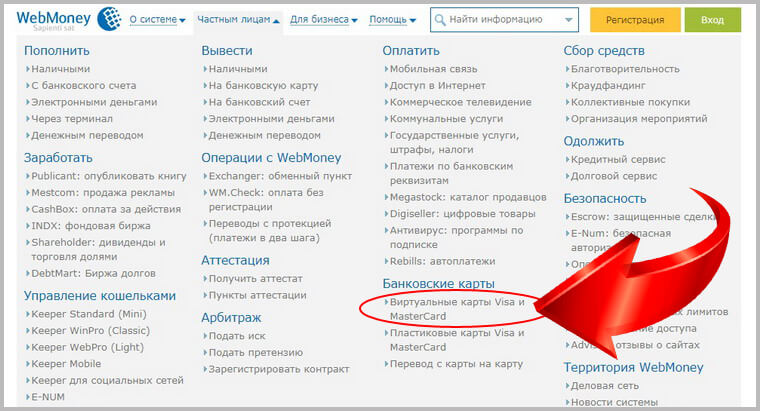The width and height of the screenshot is (760, 411).
Task: Open 'INDX: фондовая биржа' link
Action: [x=91, y=225]
